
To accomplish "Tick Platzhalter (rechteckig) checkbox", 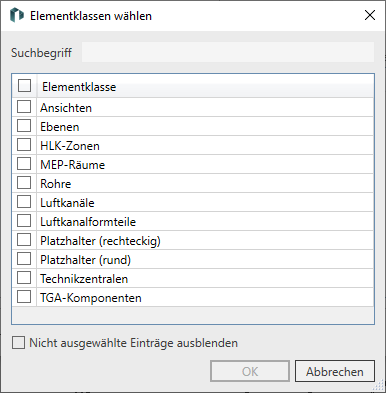I will [x=24, y=240].
